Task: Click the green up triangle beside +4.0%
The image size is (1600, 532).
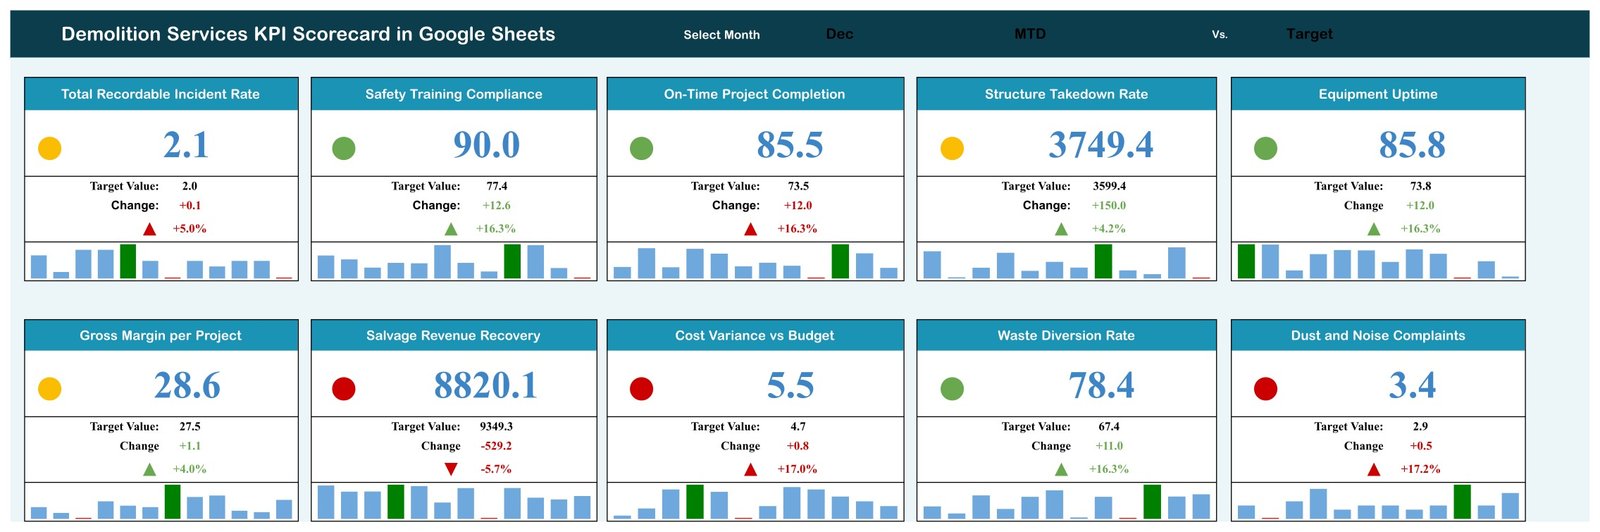Action: point(150,469)
